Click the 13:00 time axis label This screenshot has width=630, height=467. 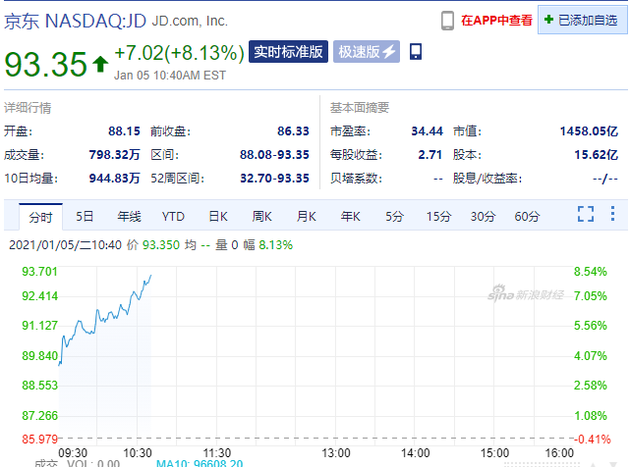click(336, 453)
